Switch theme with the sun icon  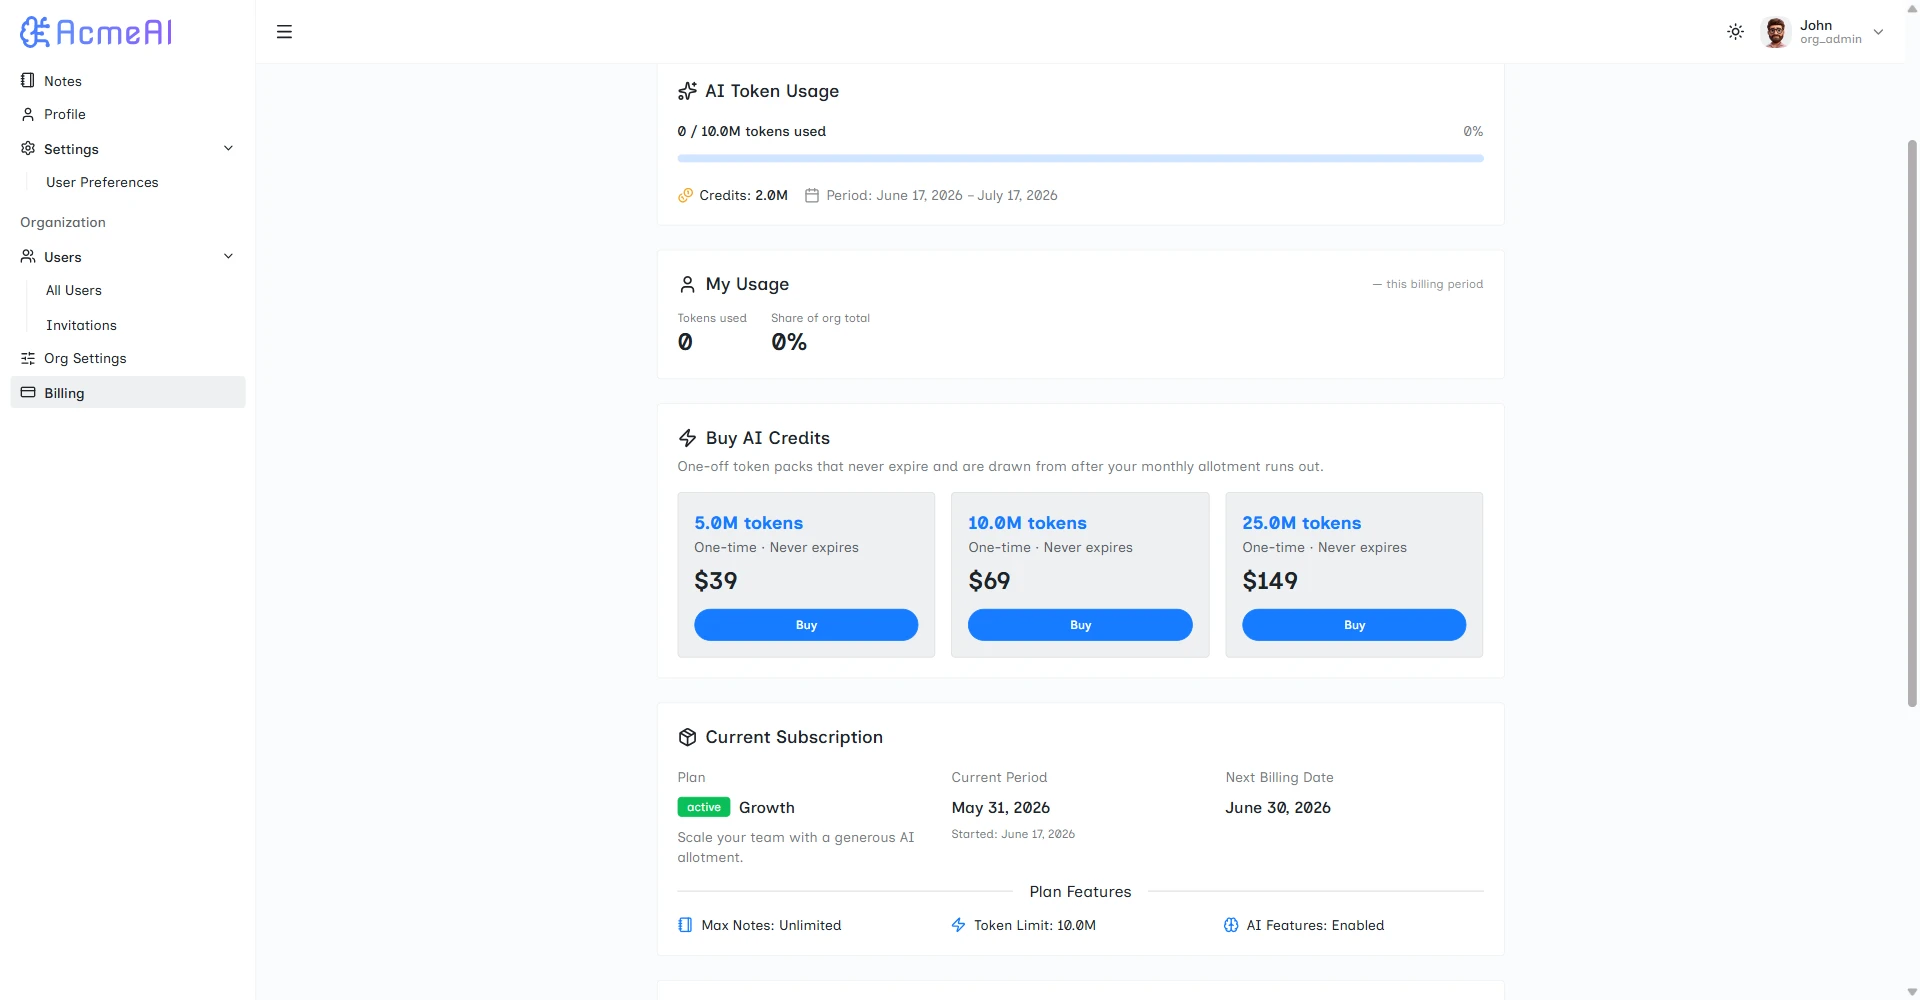1735,32
